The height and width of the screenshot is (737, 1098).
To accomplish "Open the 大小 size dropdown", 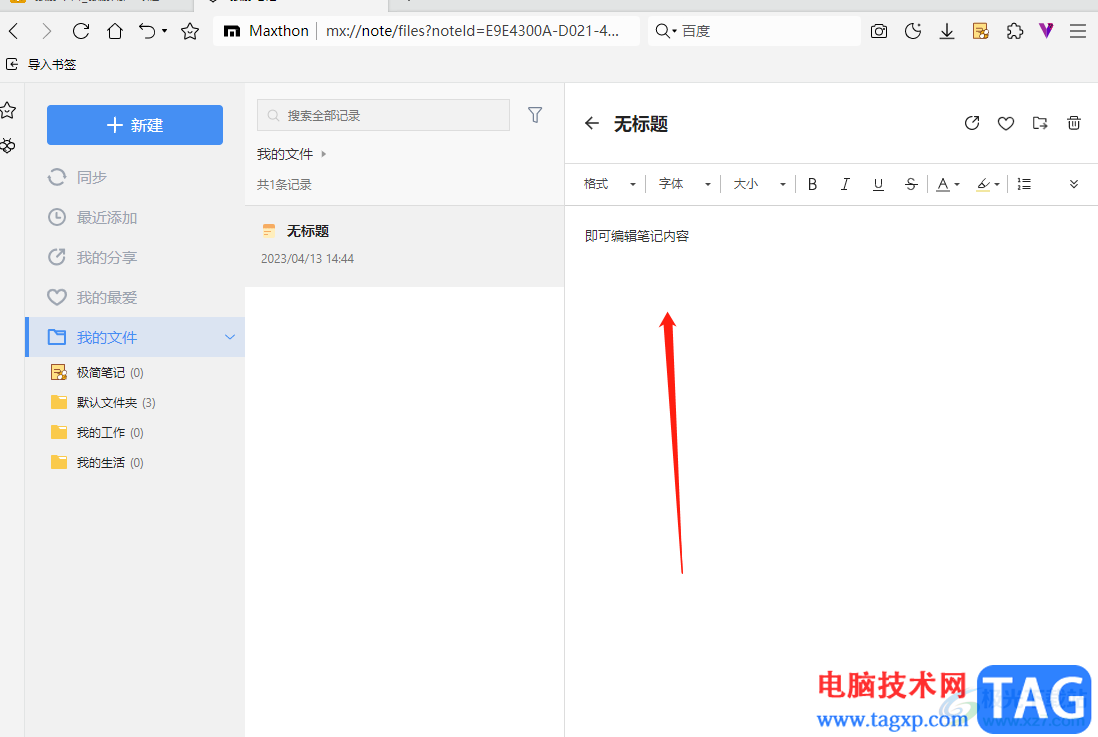I will coord(759,184).
